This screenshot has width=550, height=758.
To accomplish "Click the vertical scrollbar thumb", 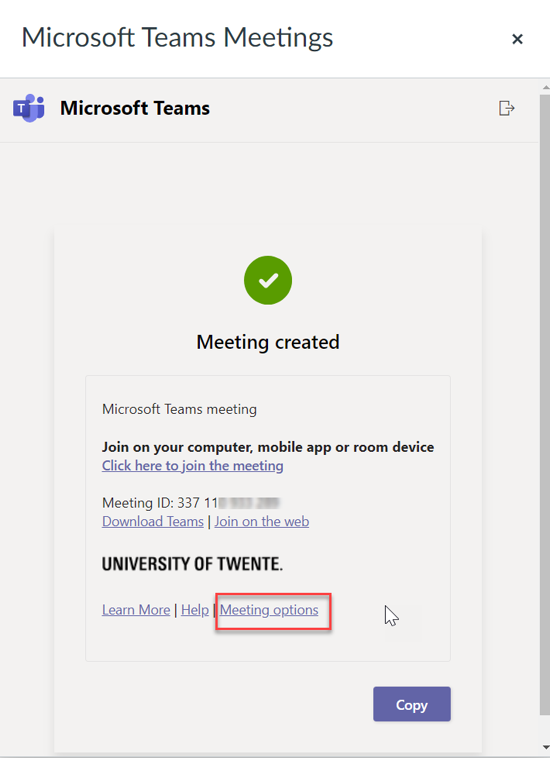I will click(545, 404).
